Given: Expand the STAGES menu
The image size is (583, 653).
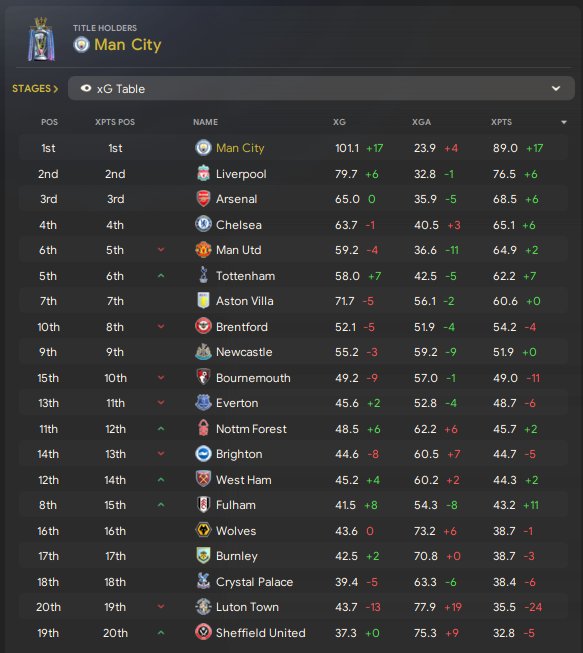Looking at the screenshot, I should [x=35, y=88].
